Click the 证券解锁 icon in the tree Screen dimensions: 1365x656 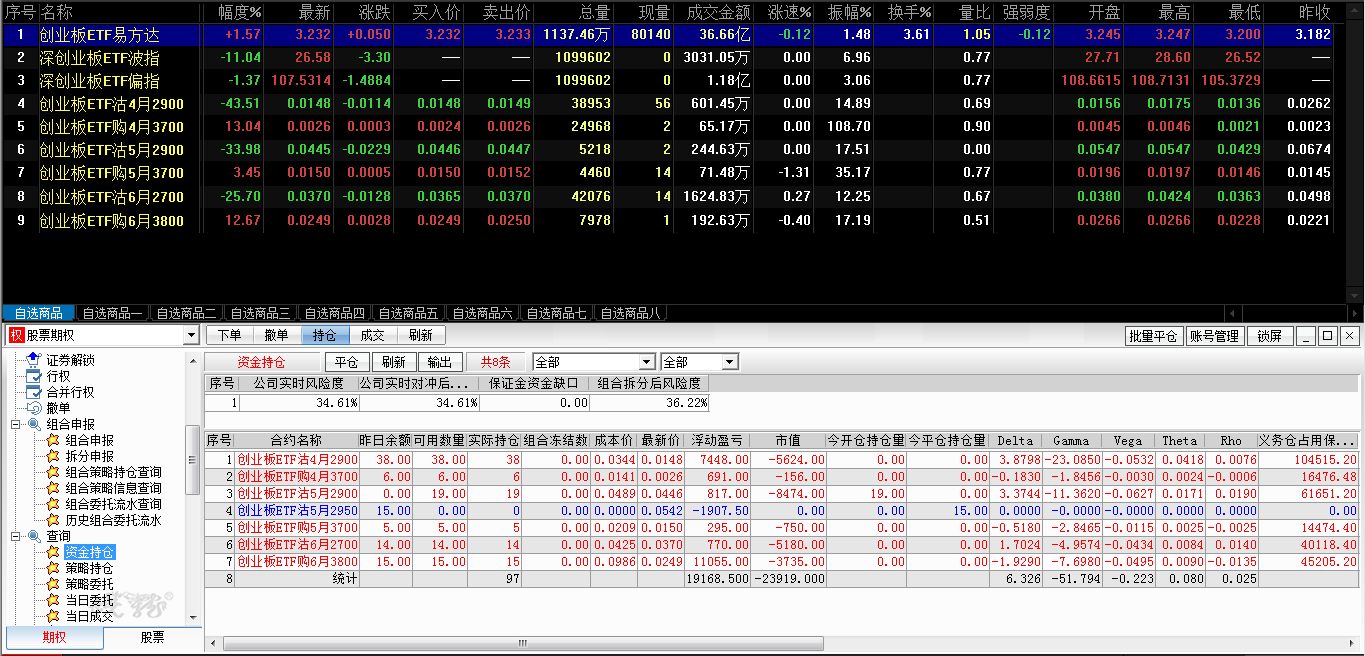pyautogui.click(x=34, y=360)
